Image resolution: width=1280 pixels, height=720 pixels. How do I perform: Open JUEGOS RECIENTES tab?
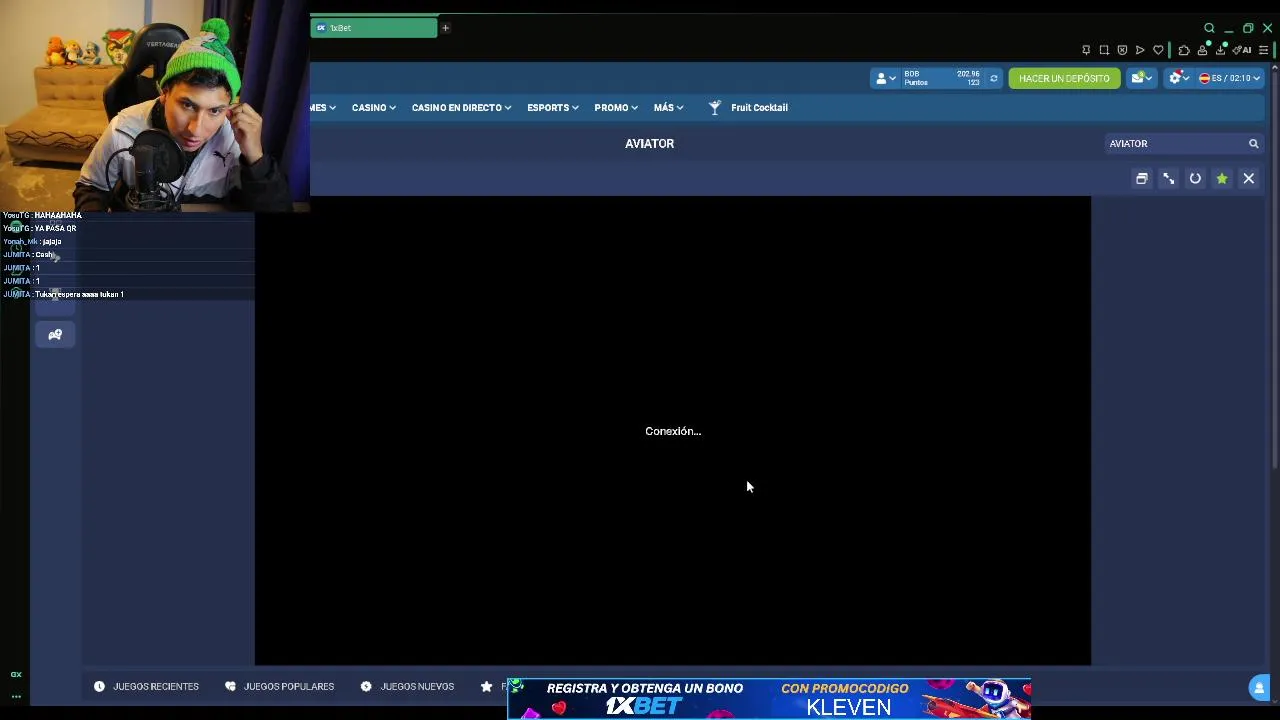[x=146, y=686]
